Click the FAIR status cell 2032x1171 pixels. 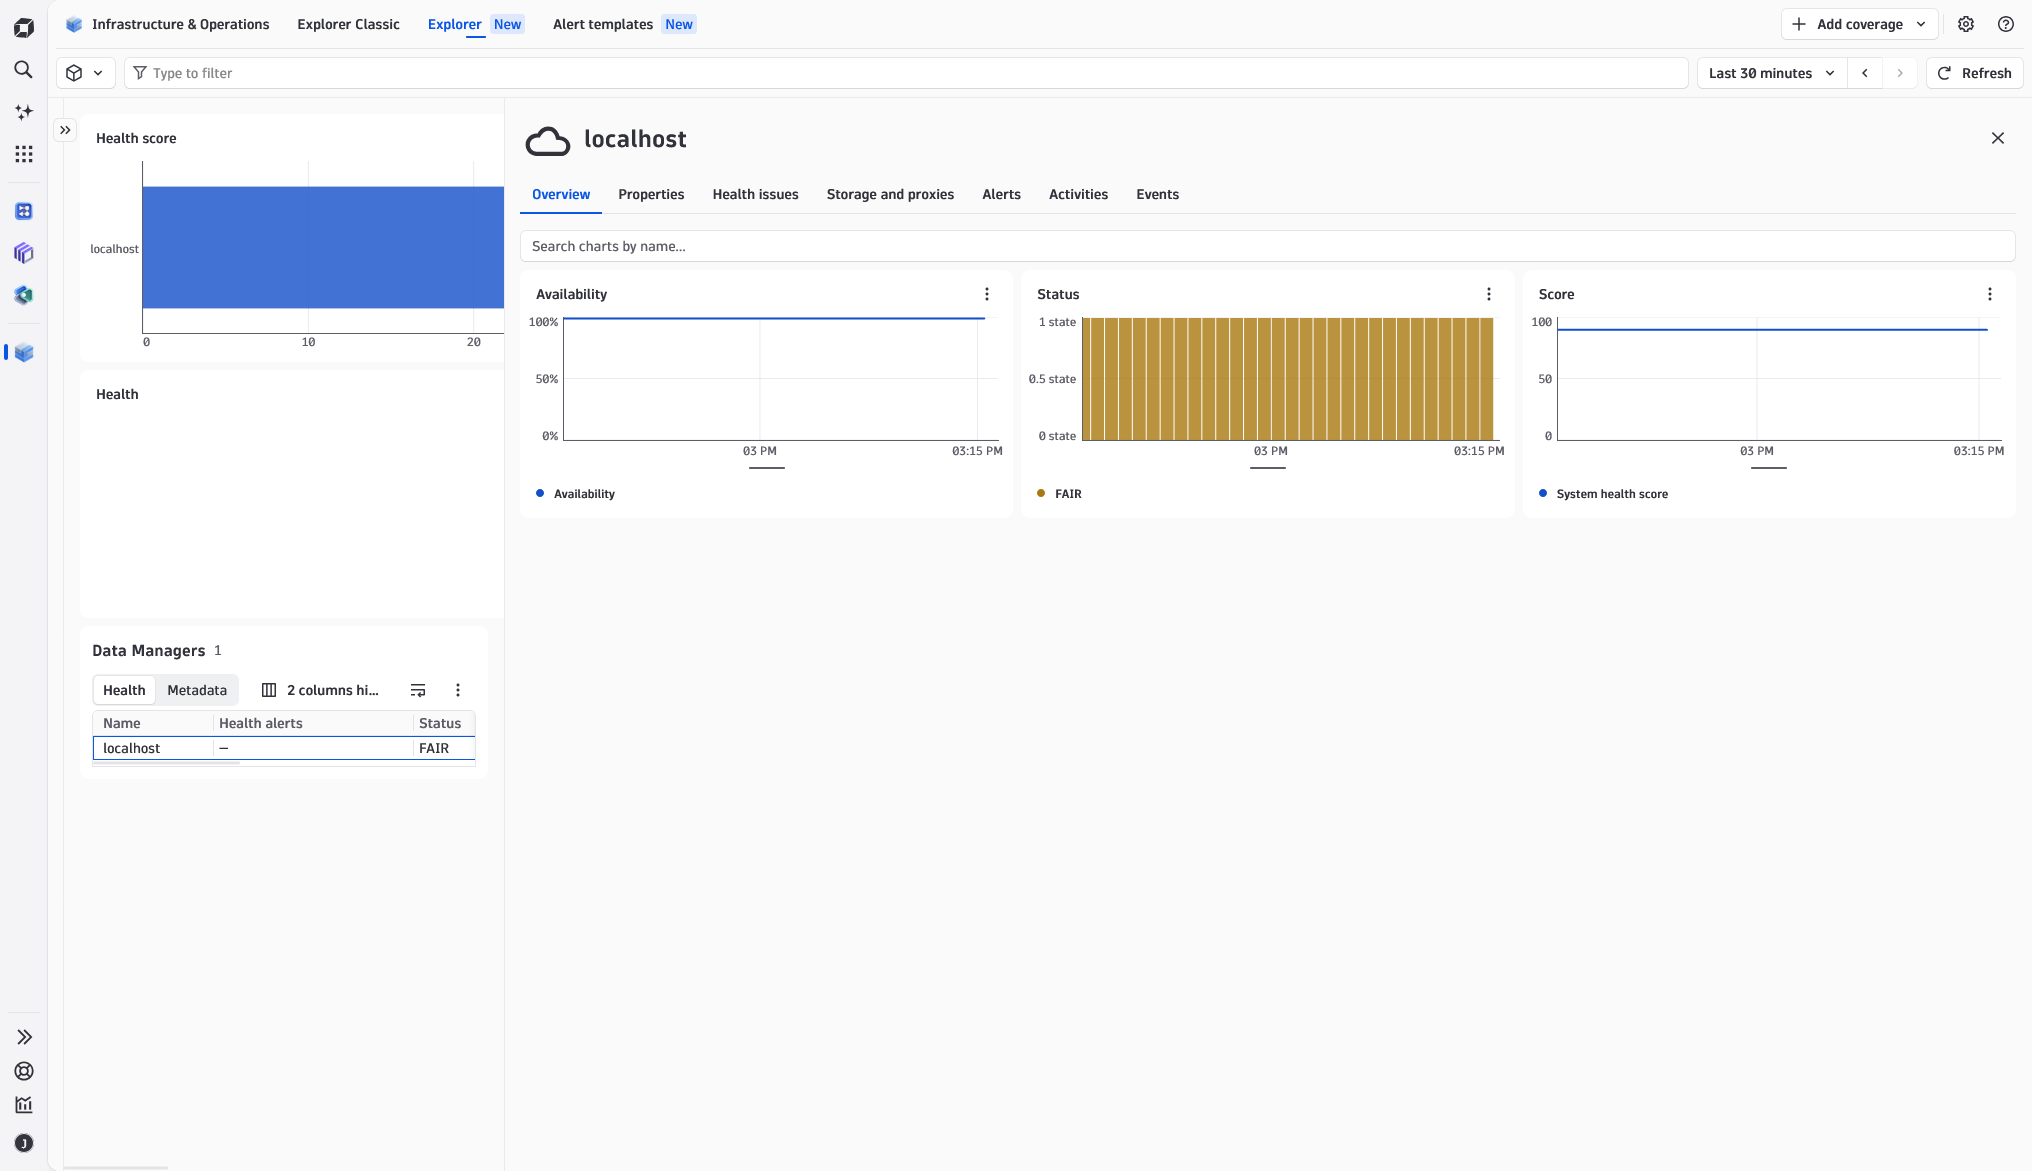pyautogui.click(x=444, y=748)
